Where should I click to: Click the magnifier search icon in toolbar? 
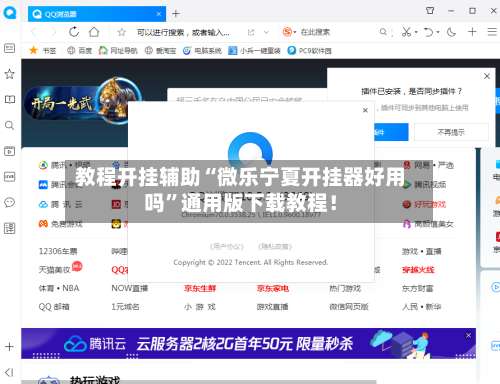point(383,32)
